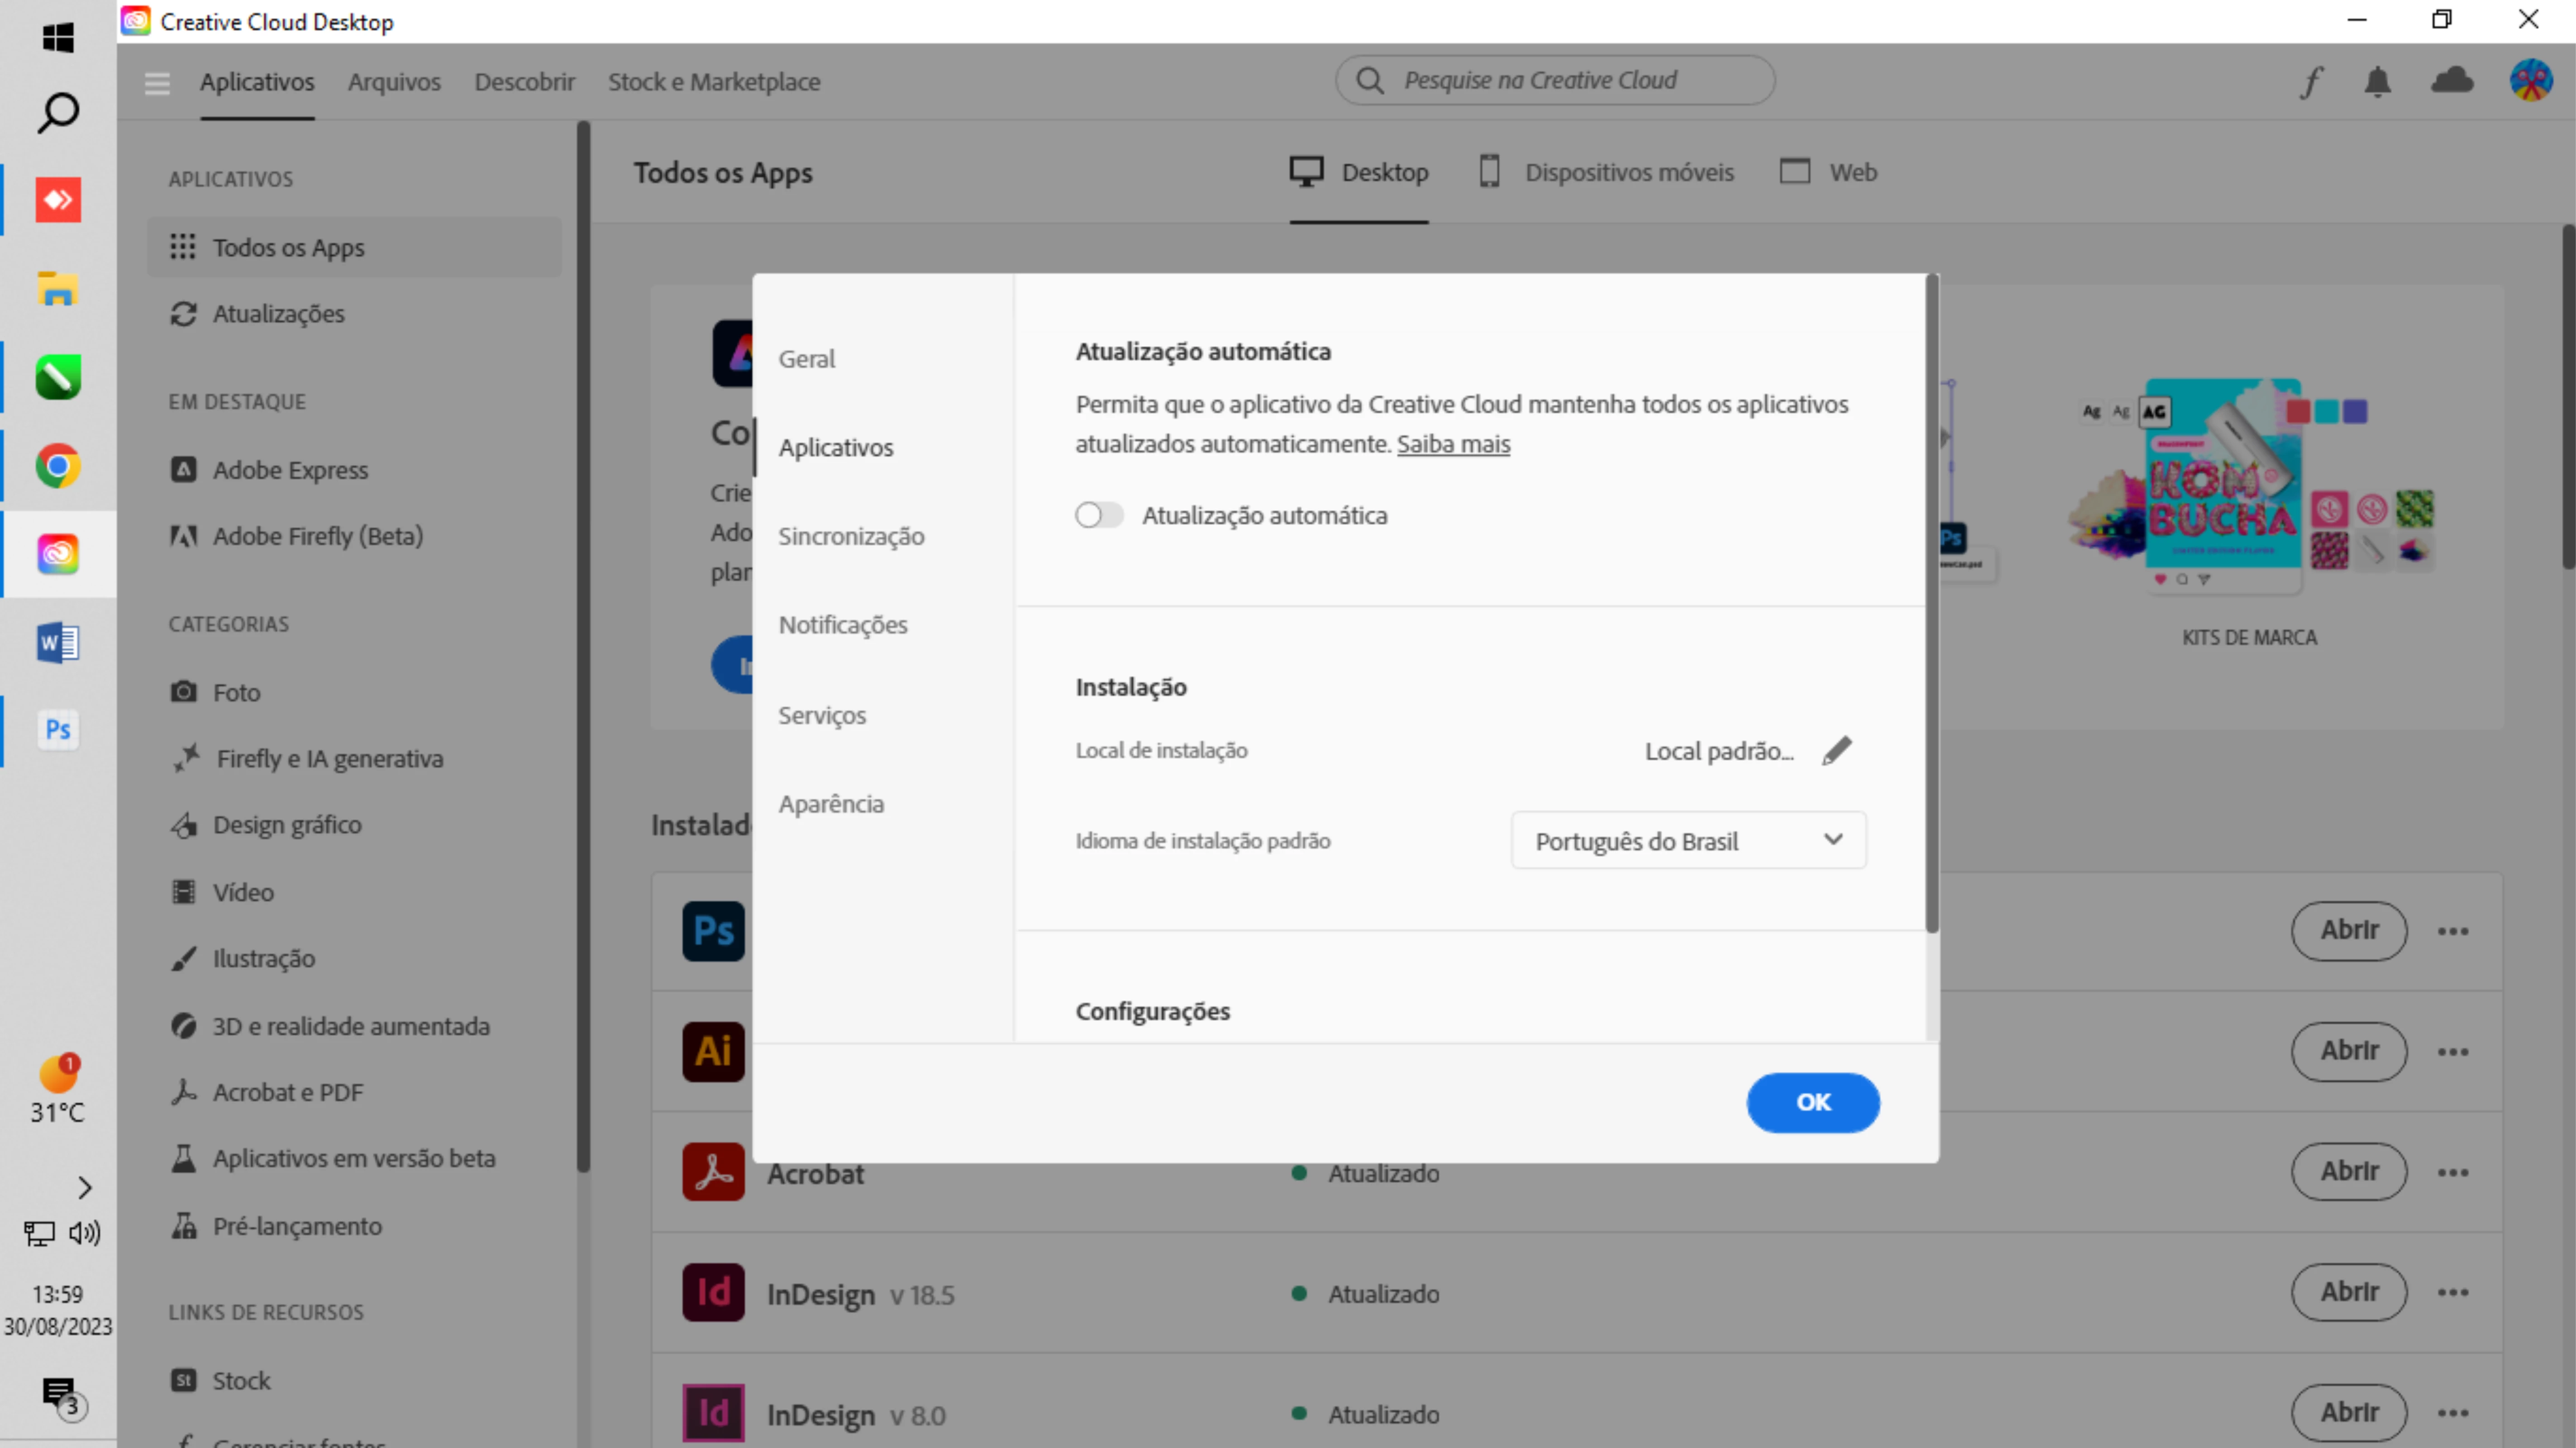Open Photoshop from the Windows taskbar
Screen dimensions: 2576x1448
58,730
